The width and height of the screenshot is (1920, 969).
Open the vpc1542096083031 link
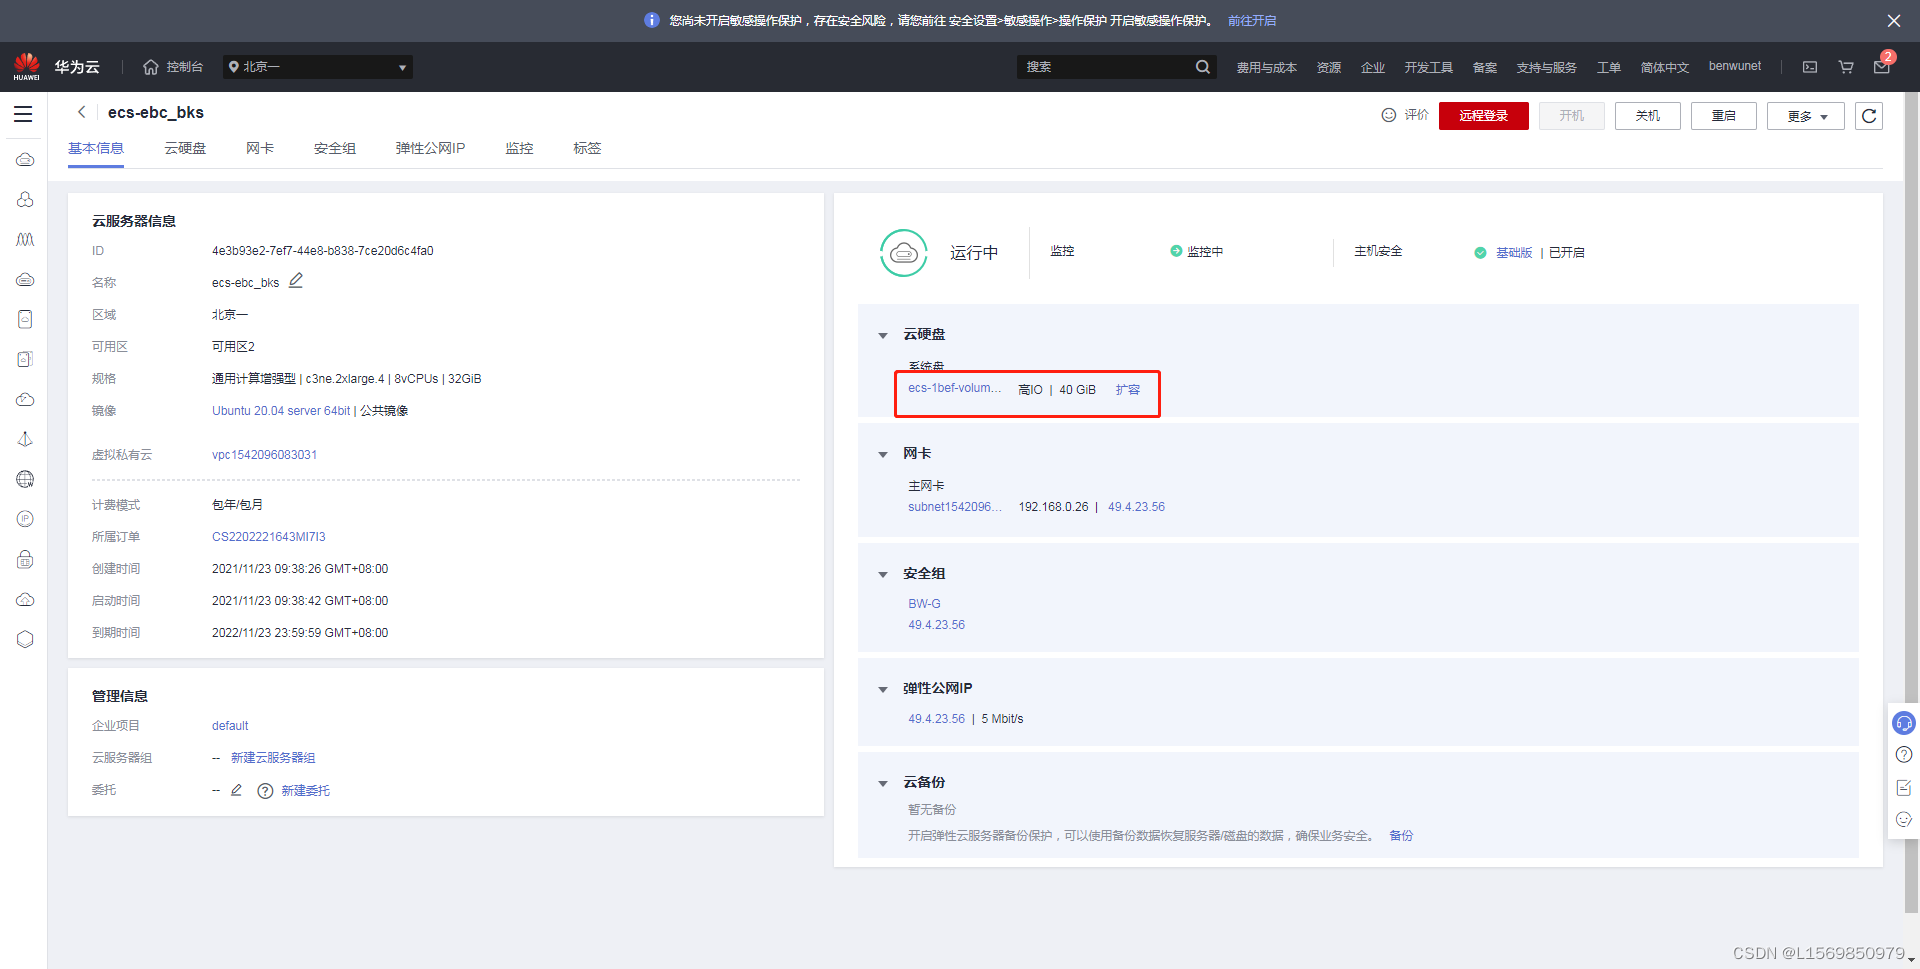coord(264,455)
